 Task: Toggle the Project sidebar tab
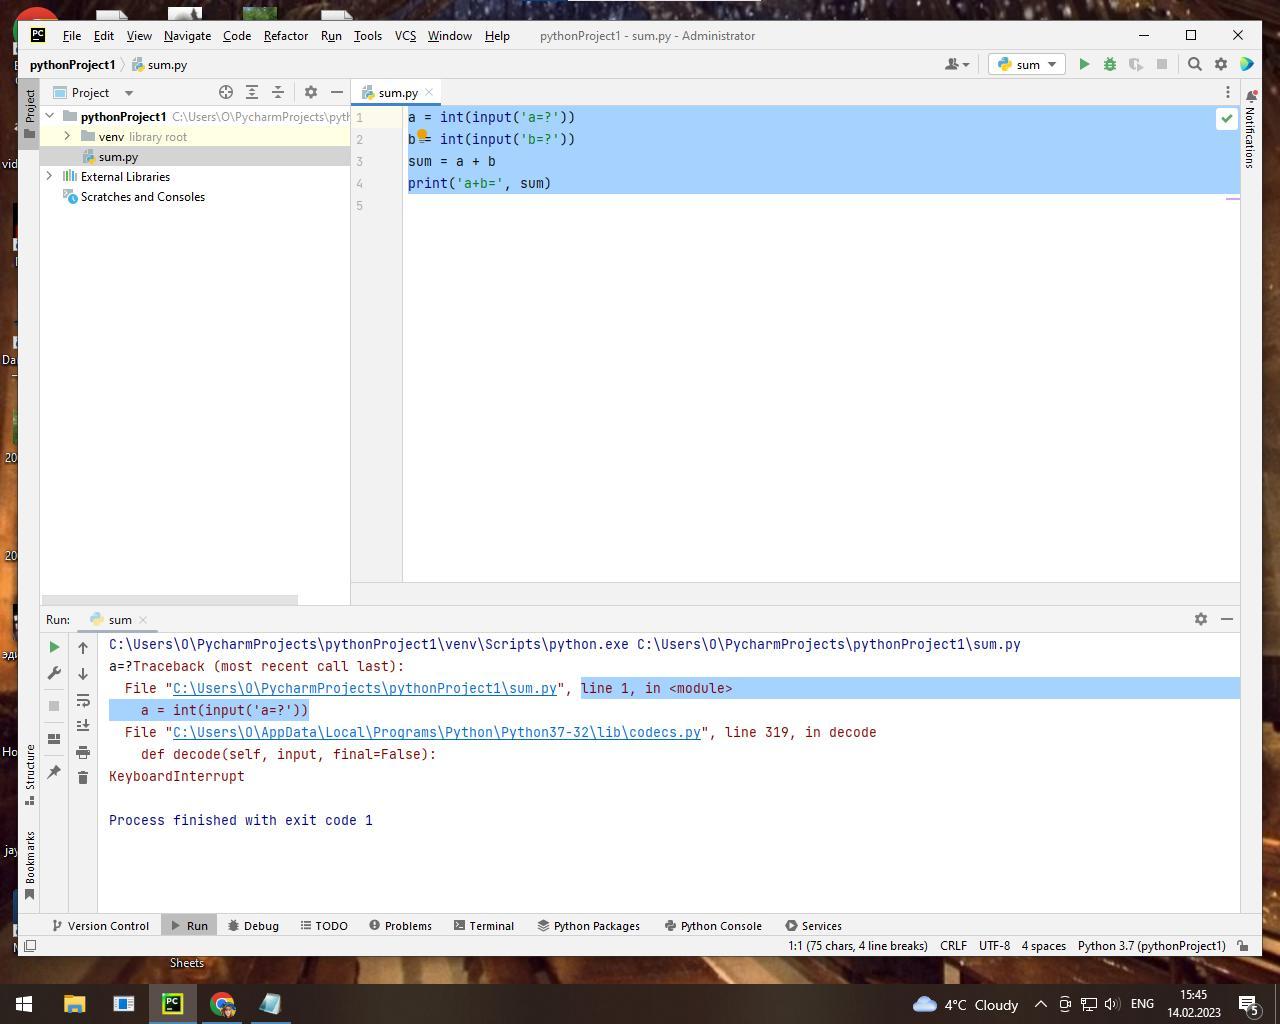click(30, 113)
